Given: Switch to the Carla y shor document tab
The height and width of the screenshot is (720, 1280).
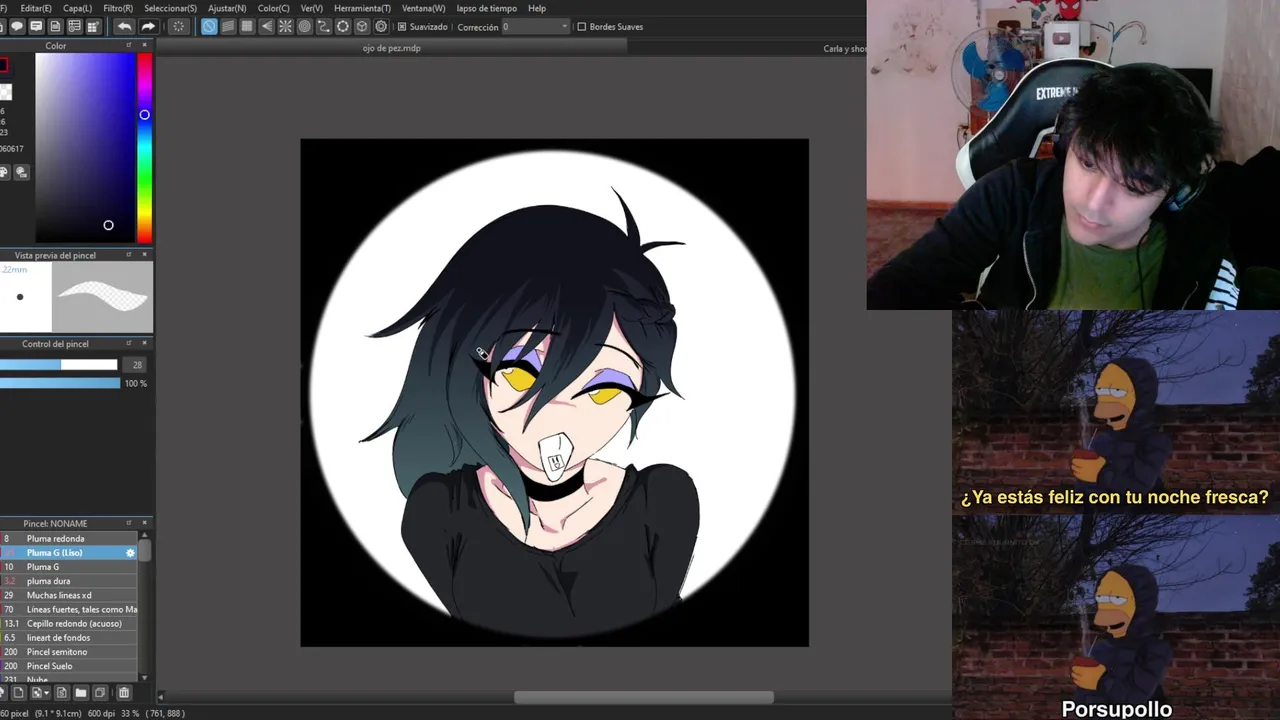Looking at the screenshot, I should point(845,48).
